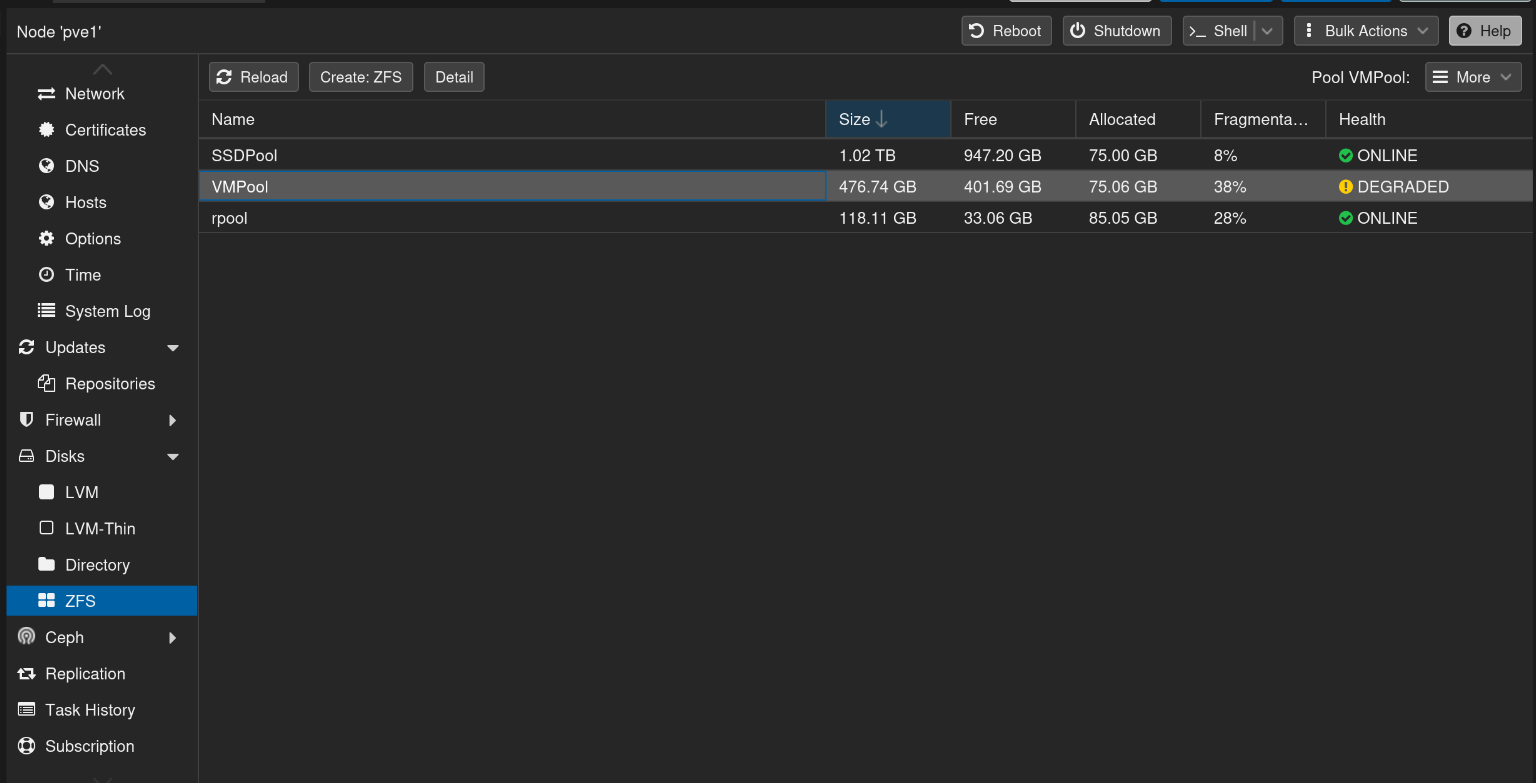Expand the Firewall submenu arrow
1536x783 pixels.
173,420
